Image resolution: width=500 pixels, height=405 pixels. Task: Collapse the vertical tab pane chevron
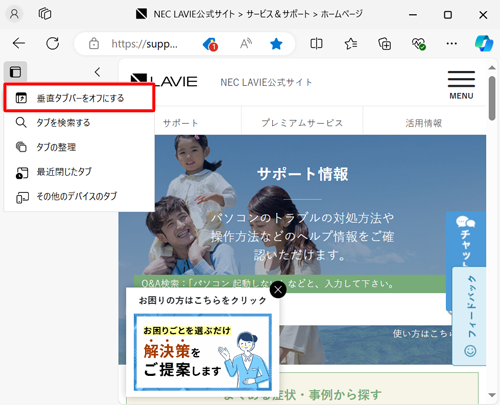click(x=97, y=72)
